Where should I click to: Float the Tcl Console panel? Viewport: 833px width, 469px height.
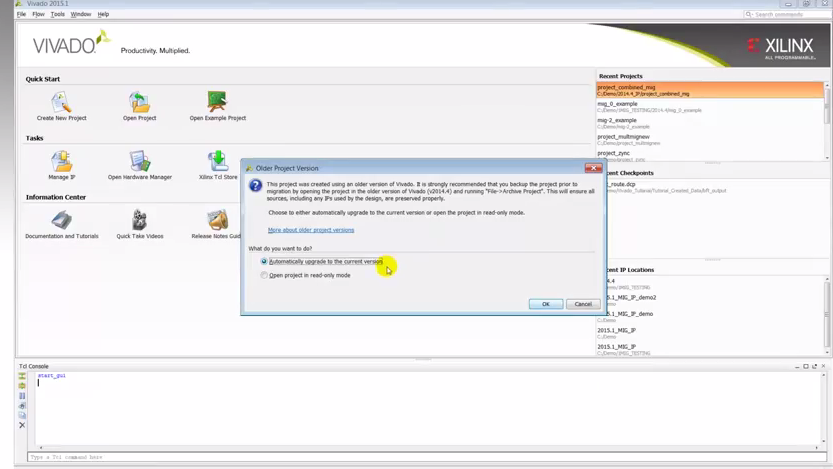click(814, 366)
